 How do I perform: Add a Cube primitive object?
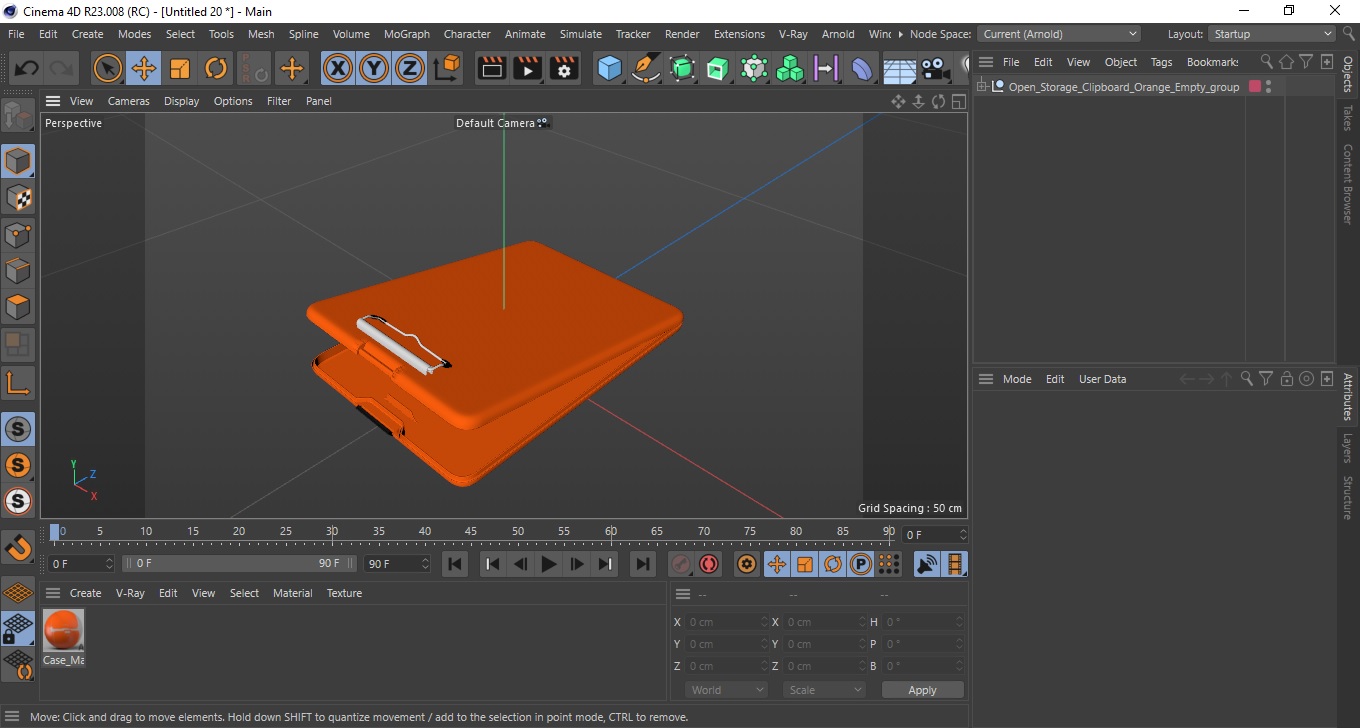click(x=610, y=68)
